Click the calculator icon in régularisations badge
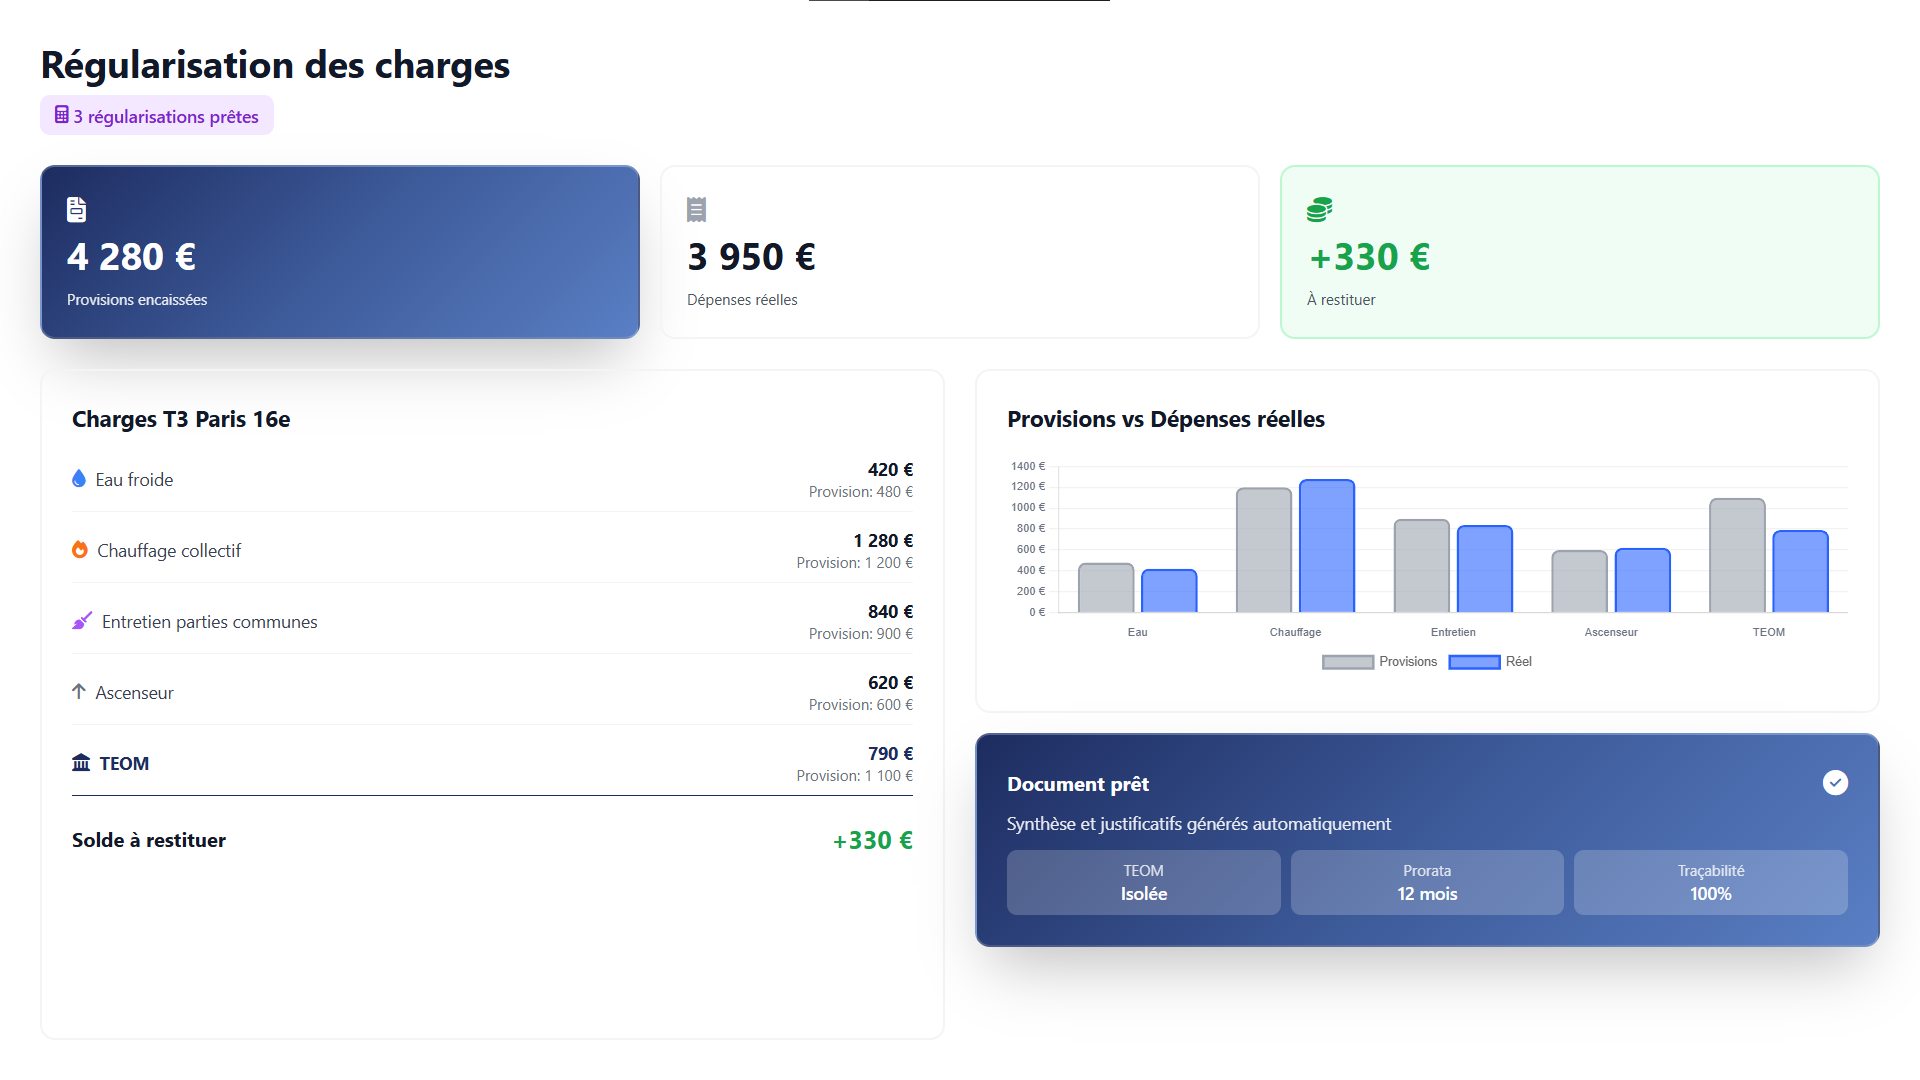 pyautogui.click(x=62, y=115)
